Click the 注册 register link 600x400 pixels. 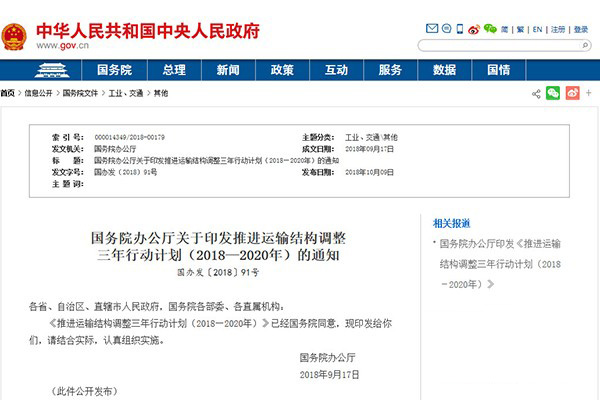[x=558, y=30]
